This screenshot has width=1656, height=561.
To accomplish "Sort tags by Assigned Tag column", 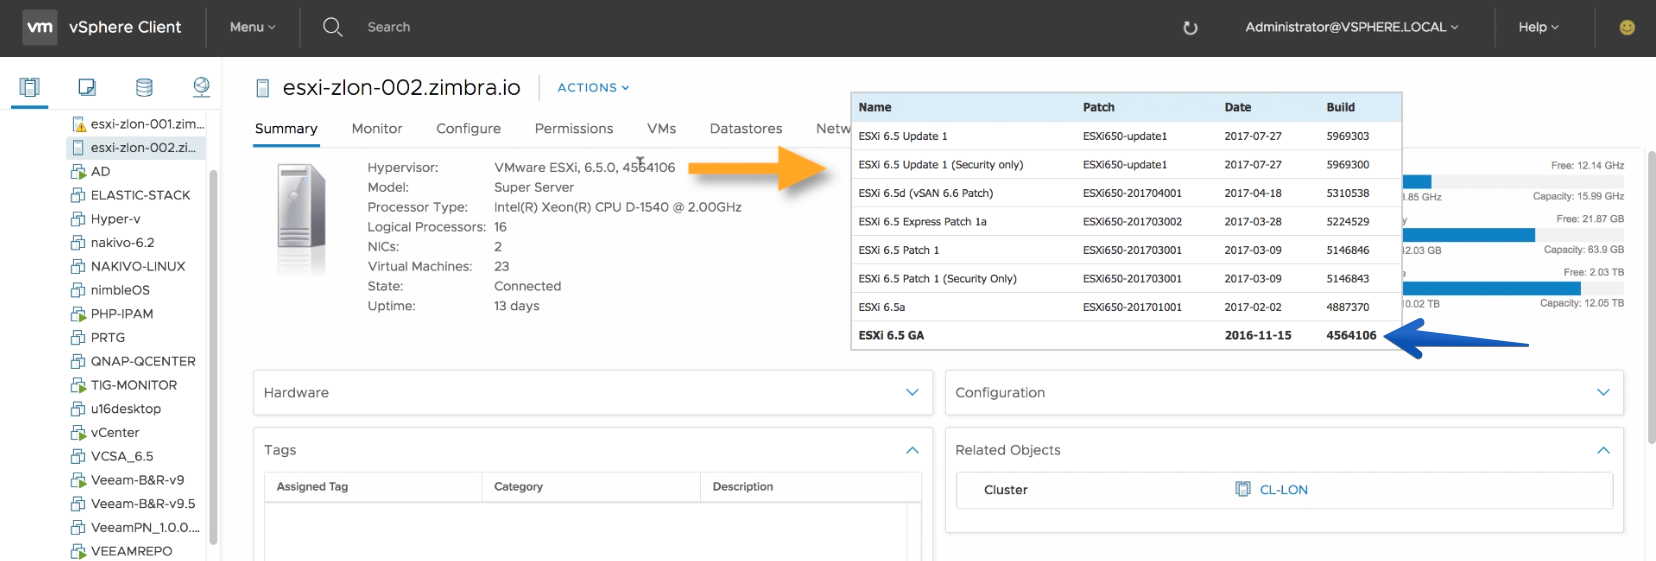I will pyautogui.click(x=373, y=487).
